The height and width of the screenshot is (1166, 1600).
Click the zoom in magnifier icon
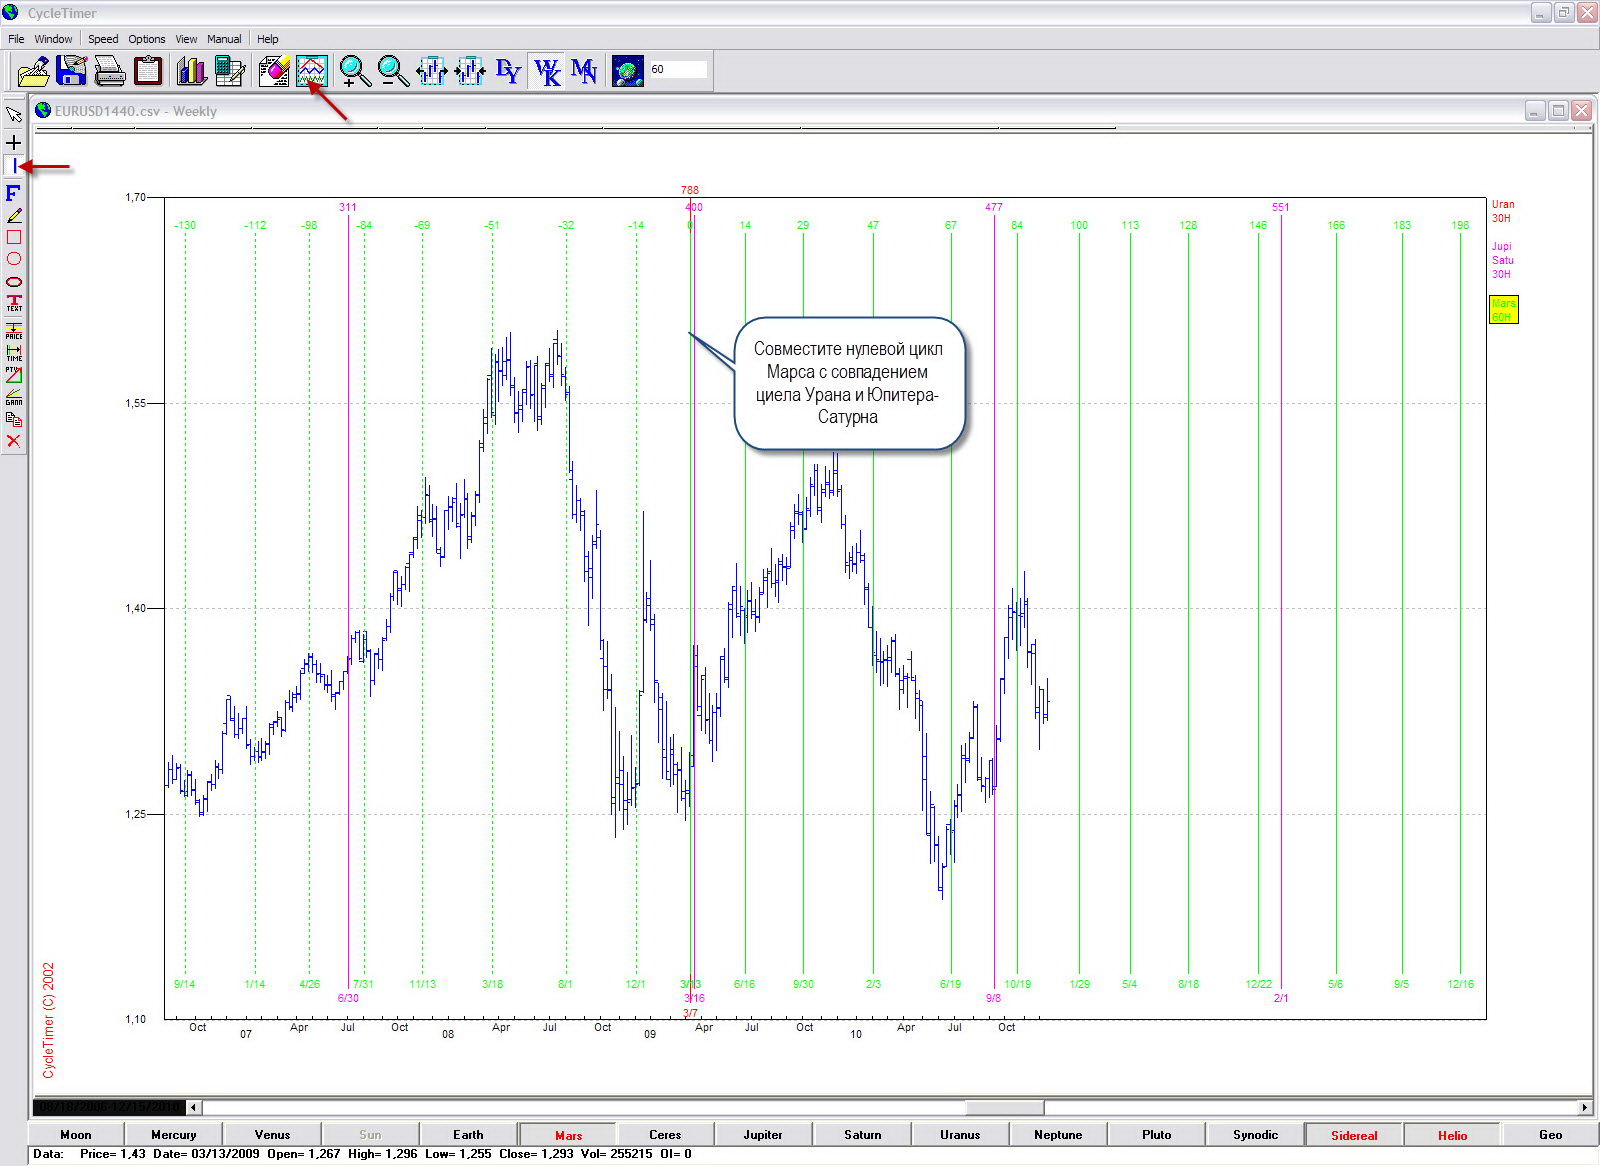pyautogui.click(x=354, y=70)
